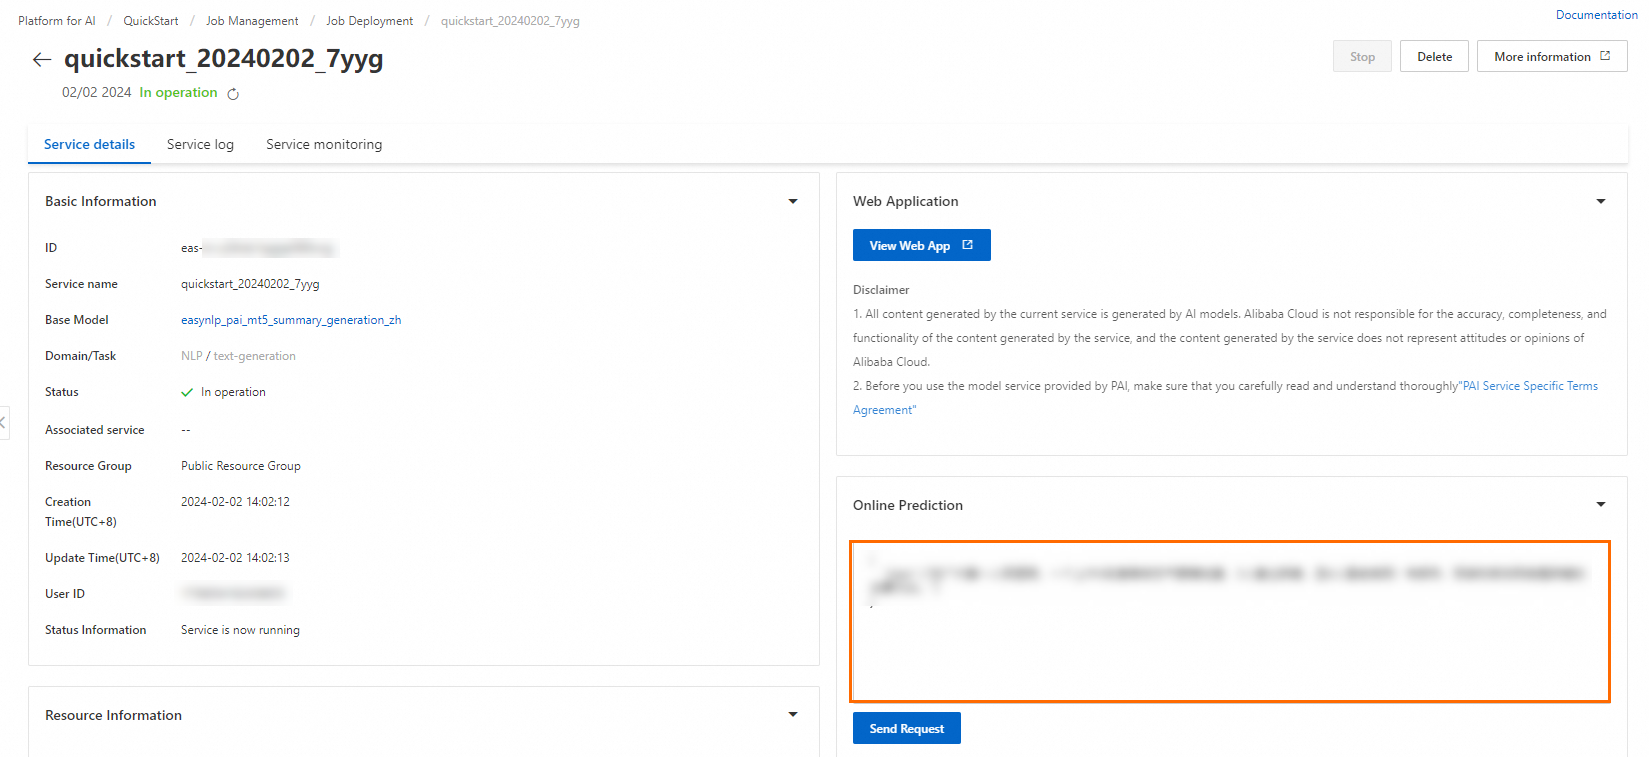Navigate to QuickStart breadcrumb
Viewport: 1649px width, 757px height.
[x=151, y=21]
